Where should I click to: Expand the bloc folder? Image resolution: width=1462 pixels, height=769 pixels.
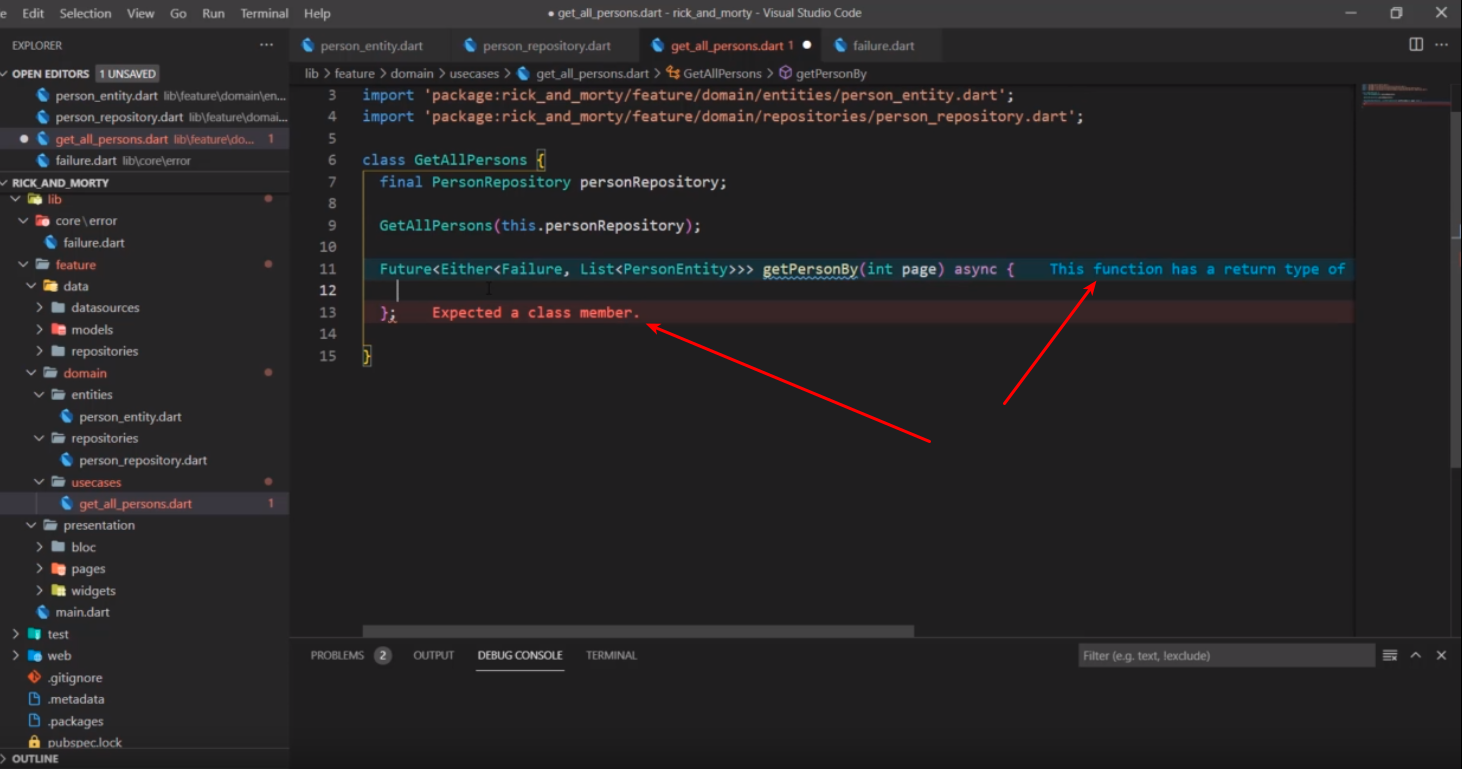(x=39, y=547)
